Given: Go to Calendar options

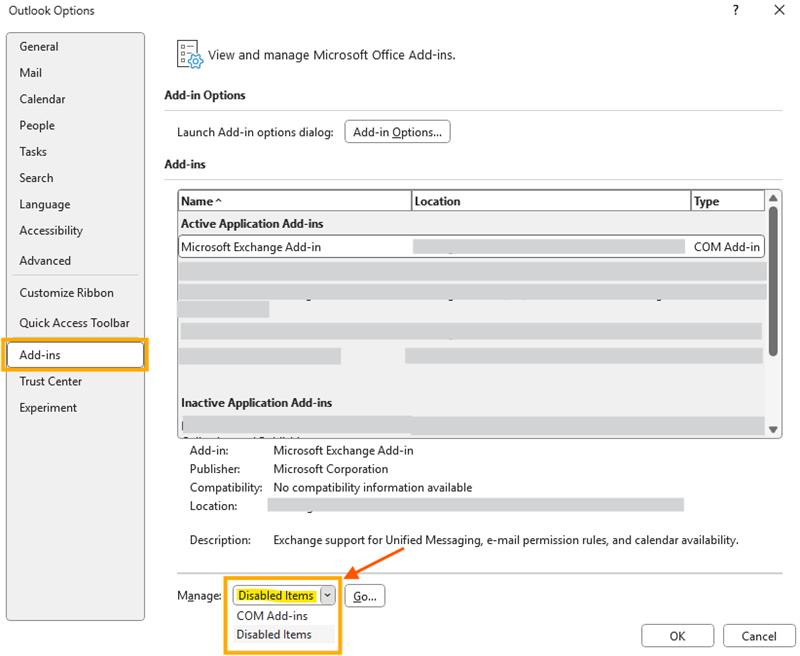Looking at the screenshot, I should click(42, 99).
